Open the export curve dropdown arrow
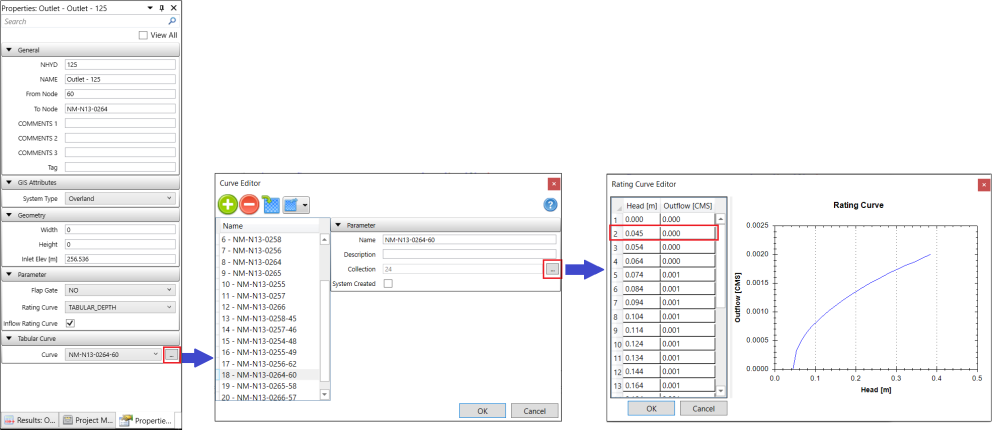The image size is (1000, 430). coord(306,205)
